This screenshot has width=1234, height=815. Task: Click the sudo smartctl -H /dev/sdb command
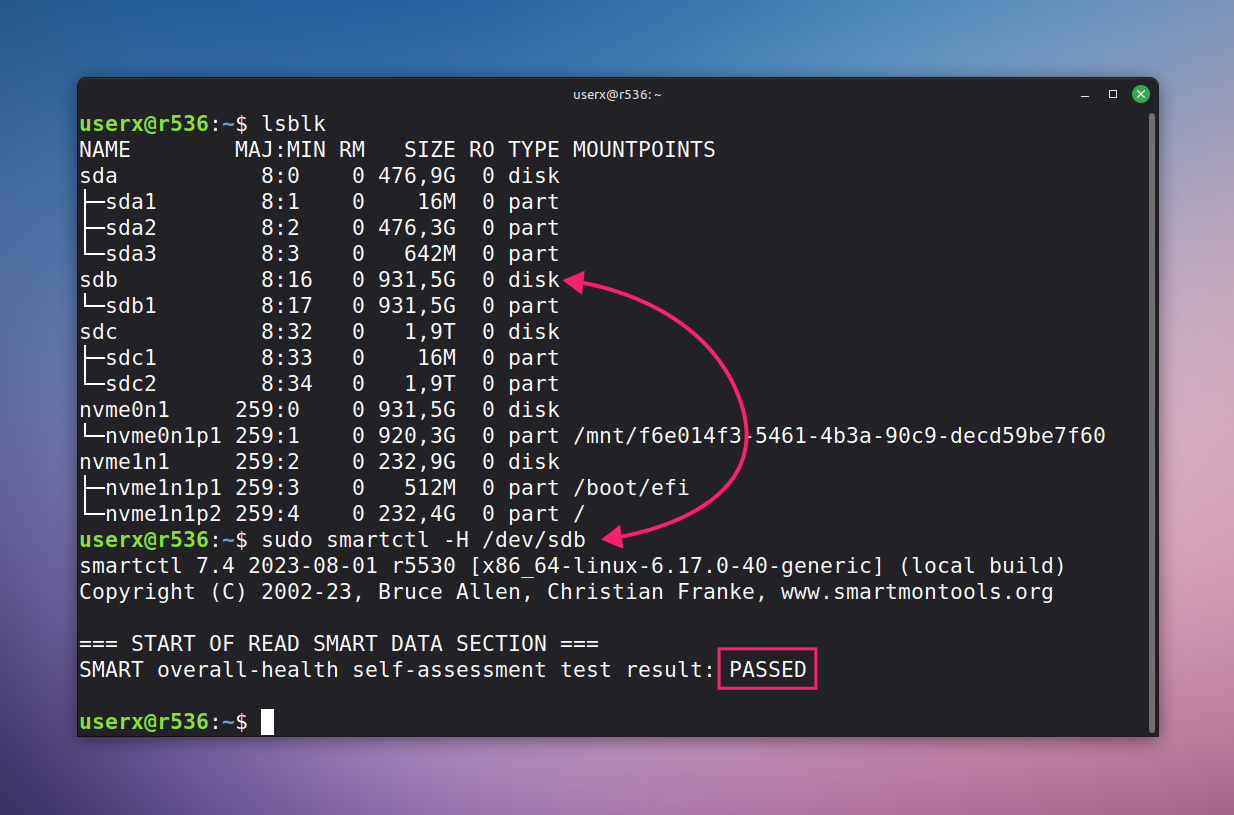[423, 540]
